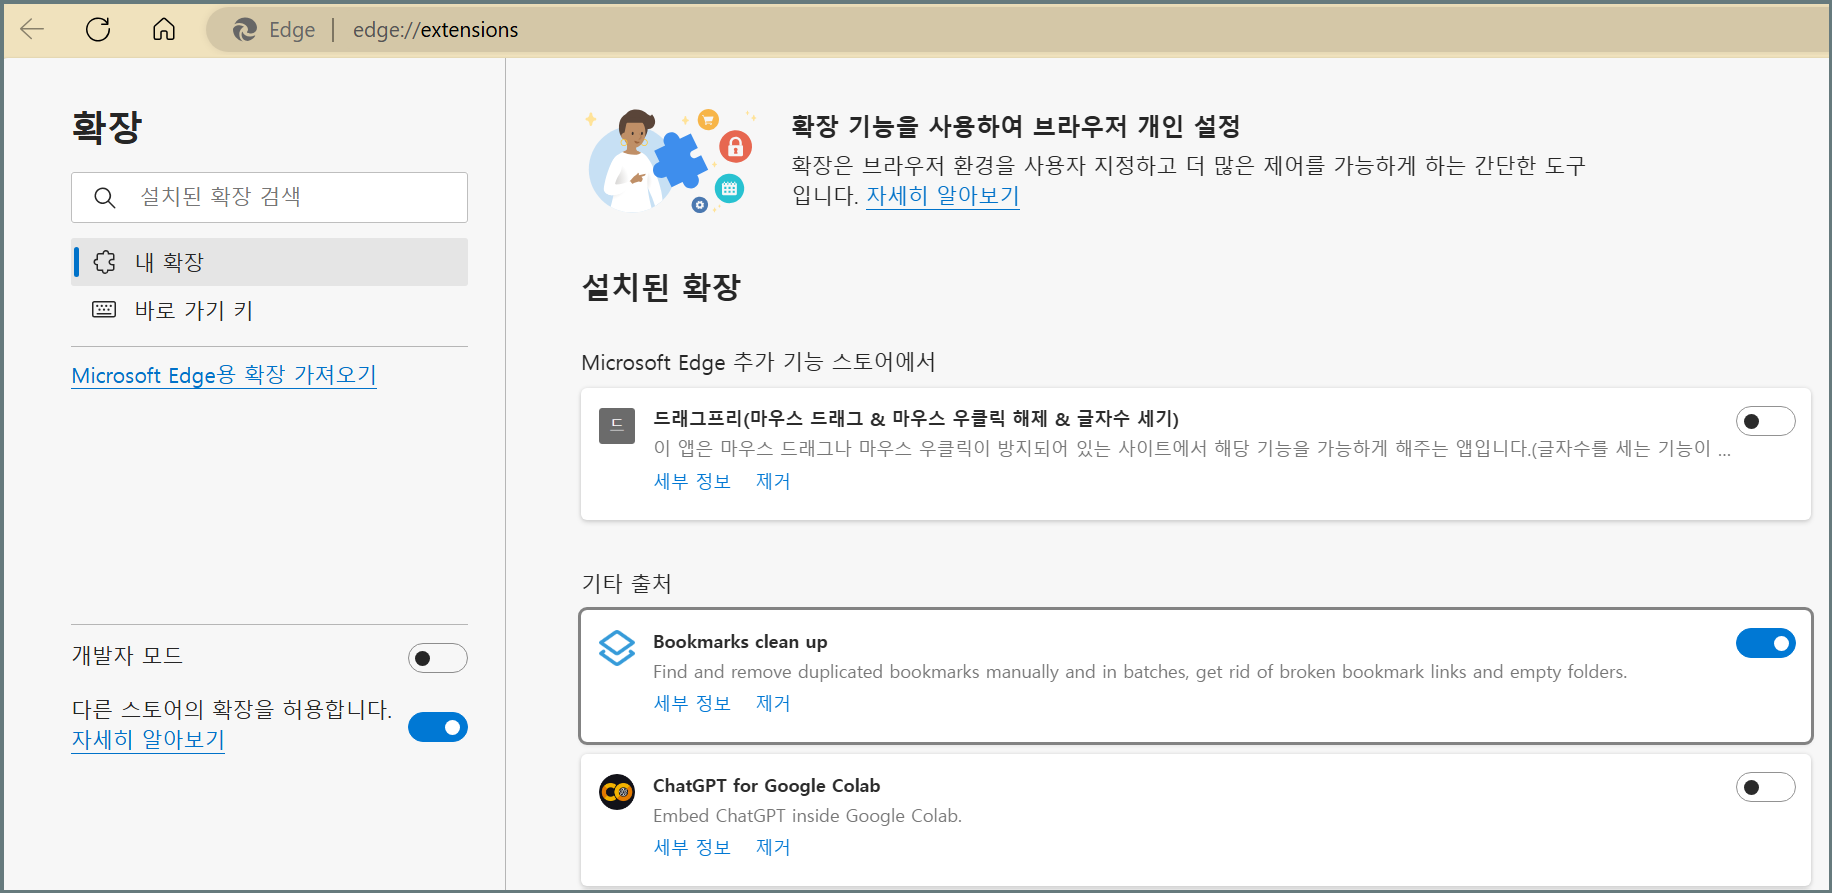Click the Bookmarks clean up title text
Viewport: 1832px width, 893px height.
tap(740, 642)
